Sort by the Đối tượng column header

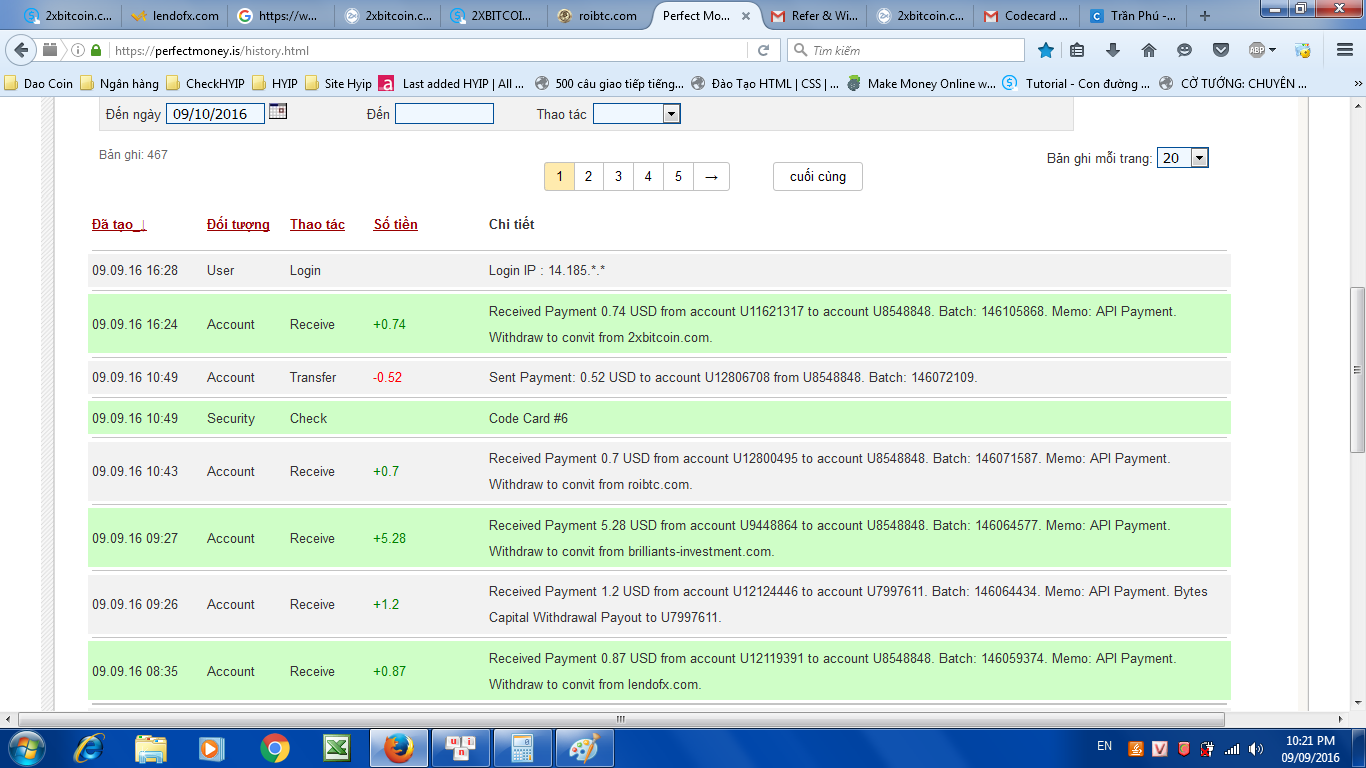(238, 224)
